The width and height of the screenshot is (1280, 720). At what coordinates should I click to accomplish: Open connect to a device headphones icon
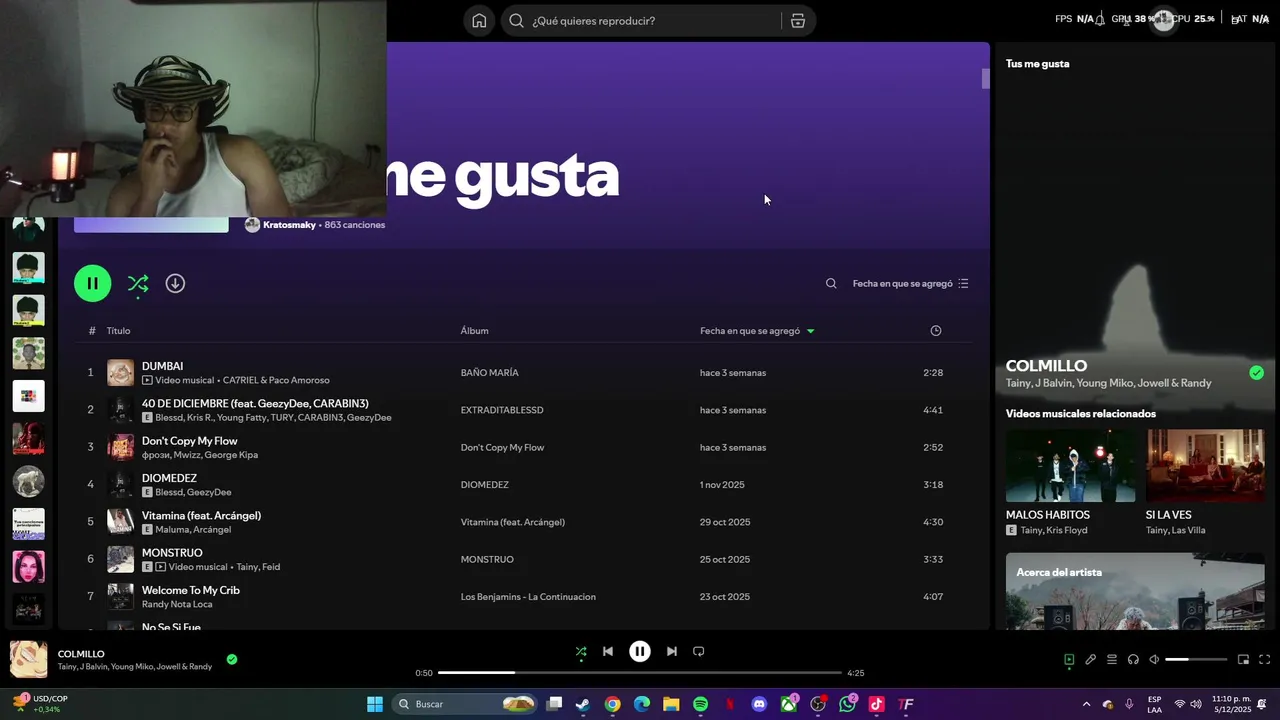1133,660
